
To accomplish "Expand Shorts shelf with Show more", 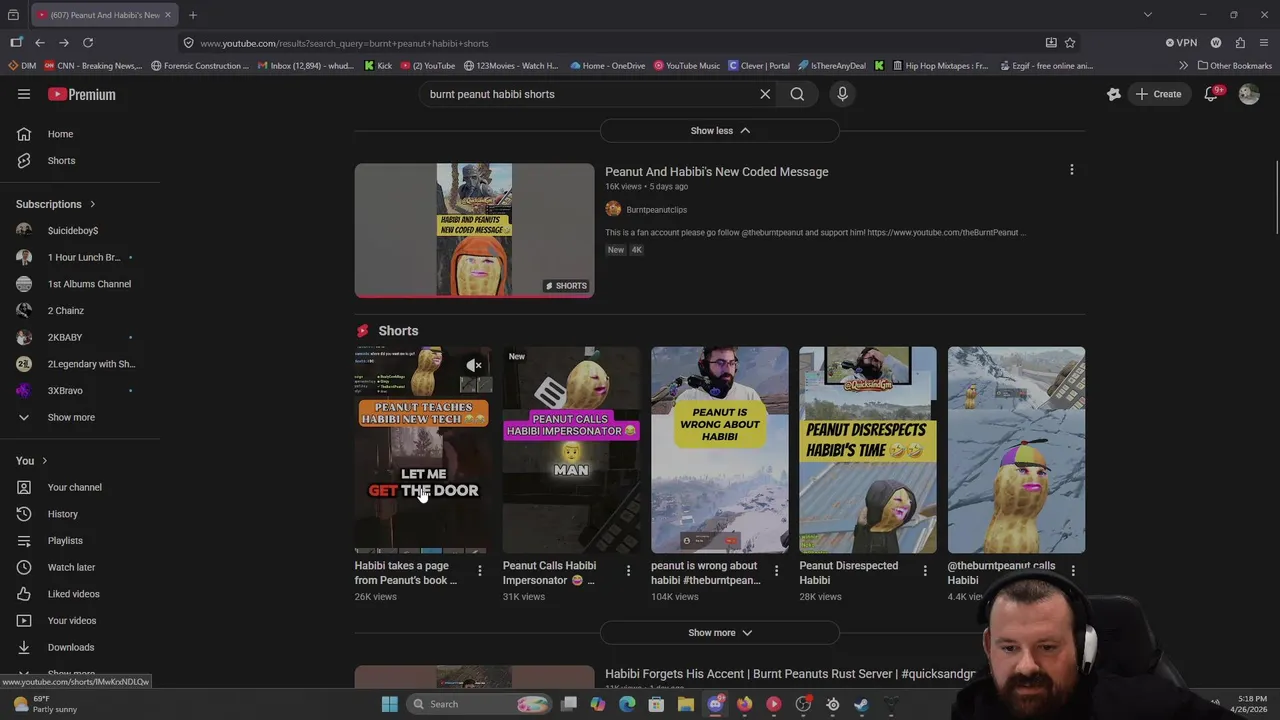I will [720, 633].
